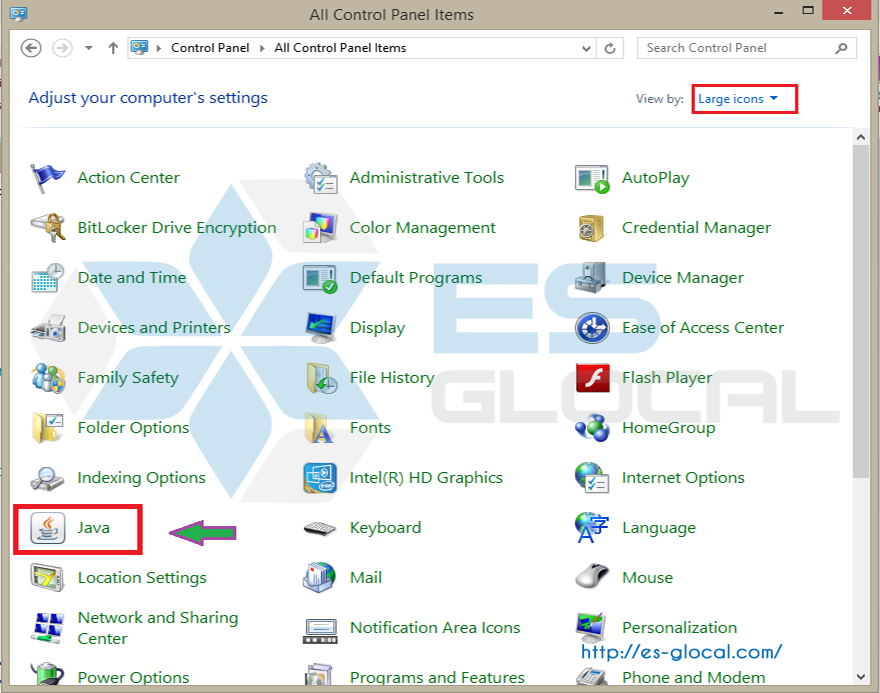
Task: Open Action Center link text
Action: tap(129, 178)
